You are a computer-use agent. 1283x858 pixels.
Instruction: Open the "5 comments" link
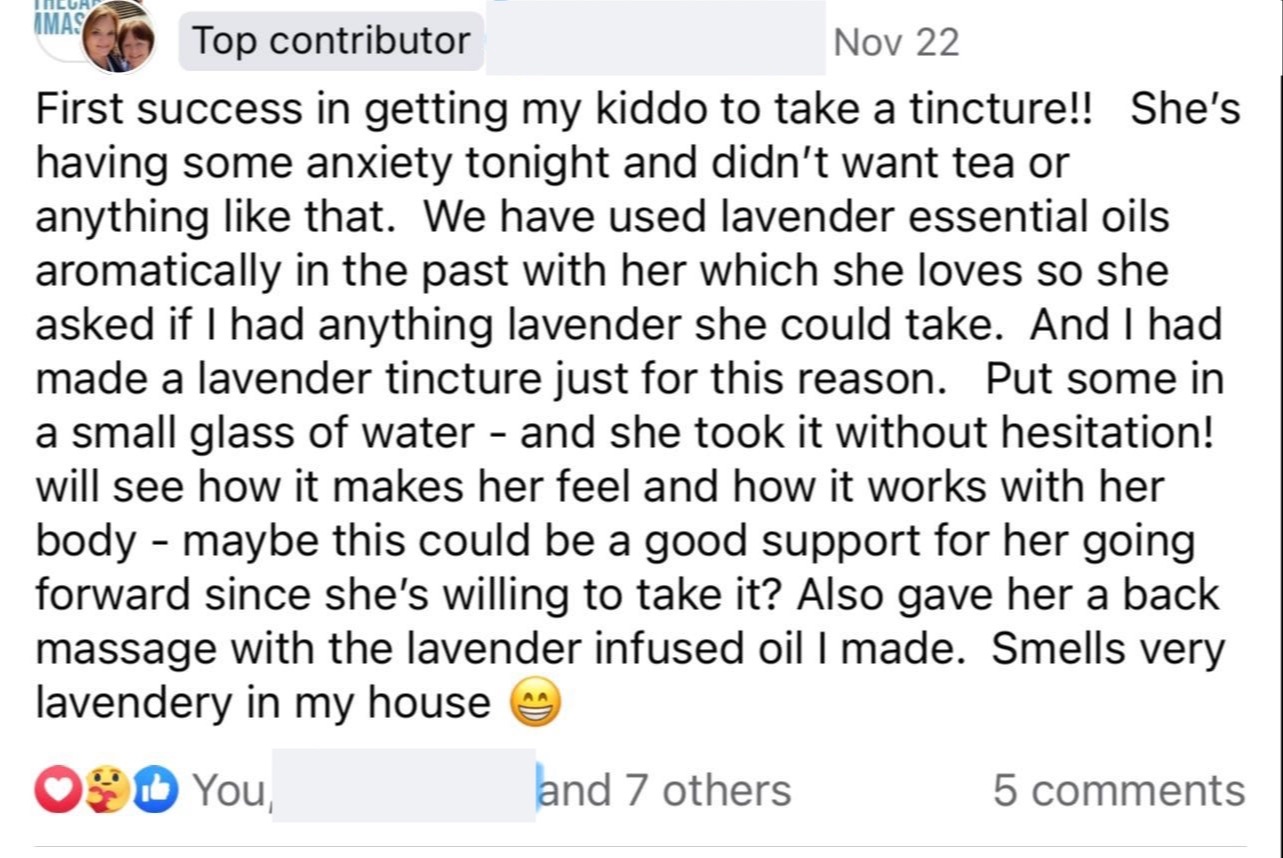(1118, 790)
